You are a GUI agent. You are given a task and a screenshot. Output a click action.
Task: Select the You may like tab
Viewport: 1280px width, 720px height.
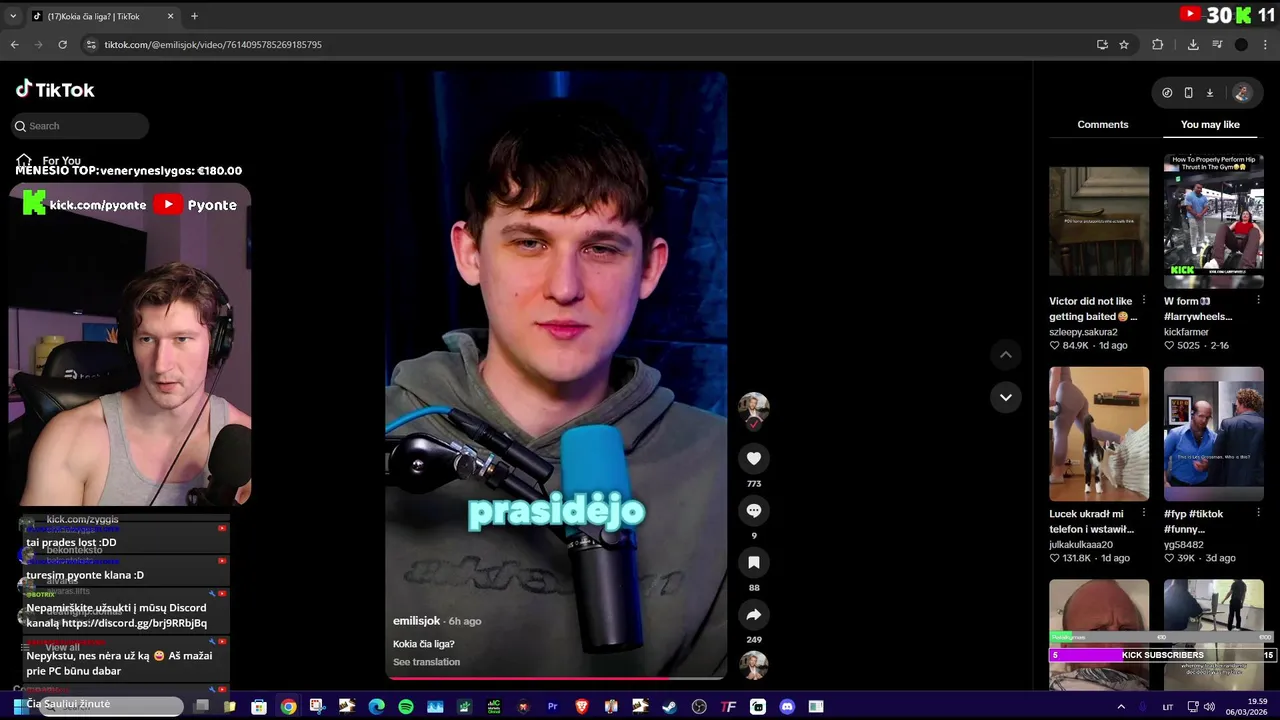point(1210,124)
